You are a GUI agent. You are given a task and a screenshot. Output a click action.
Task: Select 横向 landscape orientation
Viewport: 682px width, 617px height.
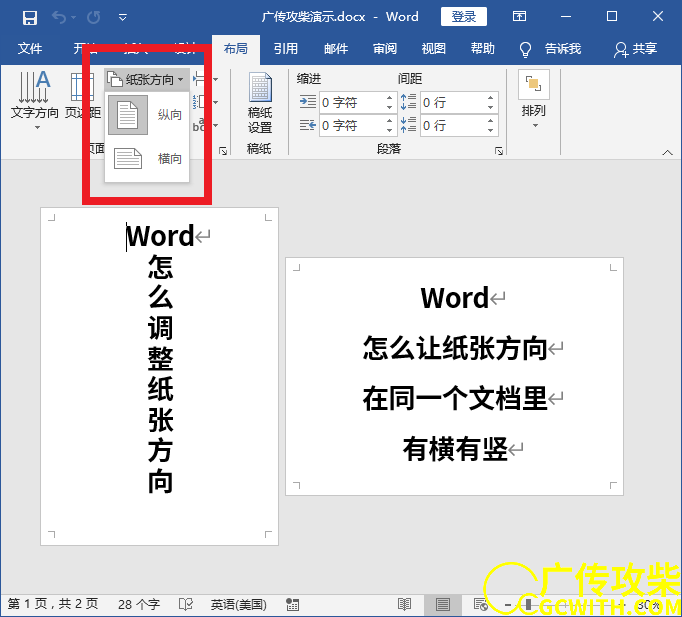147,158
